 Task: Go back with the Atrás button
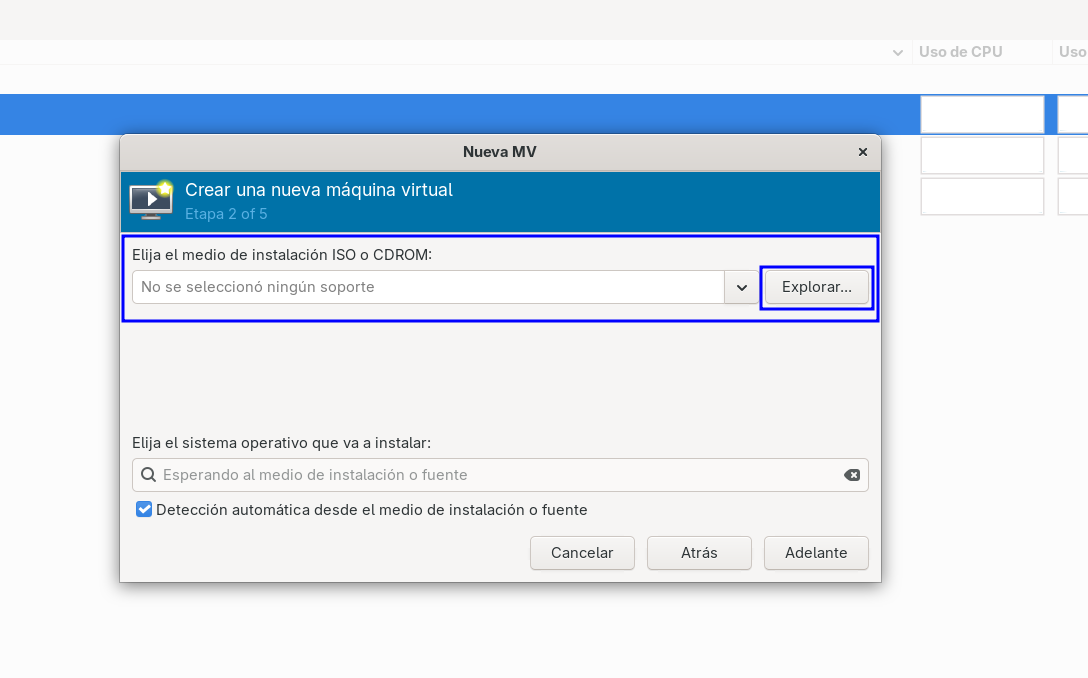[x=699, y=553]
